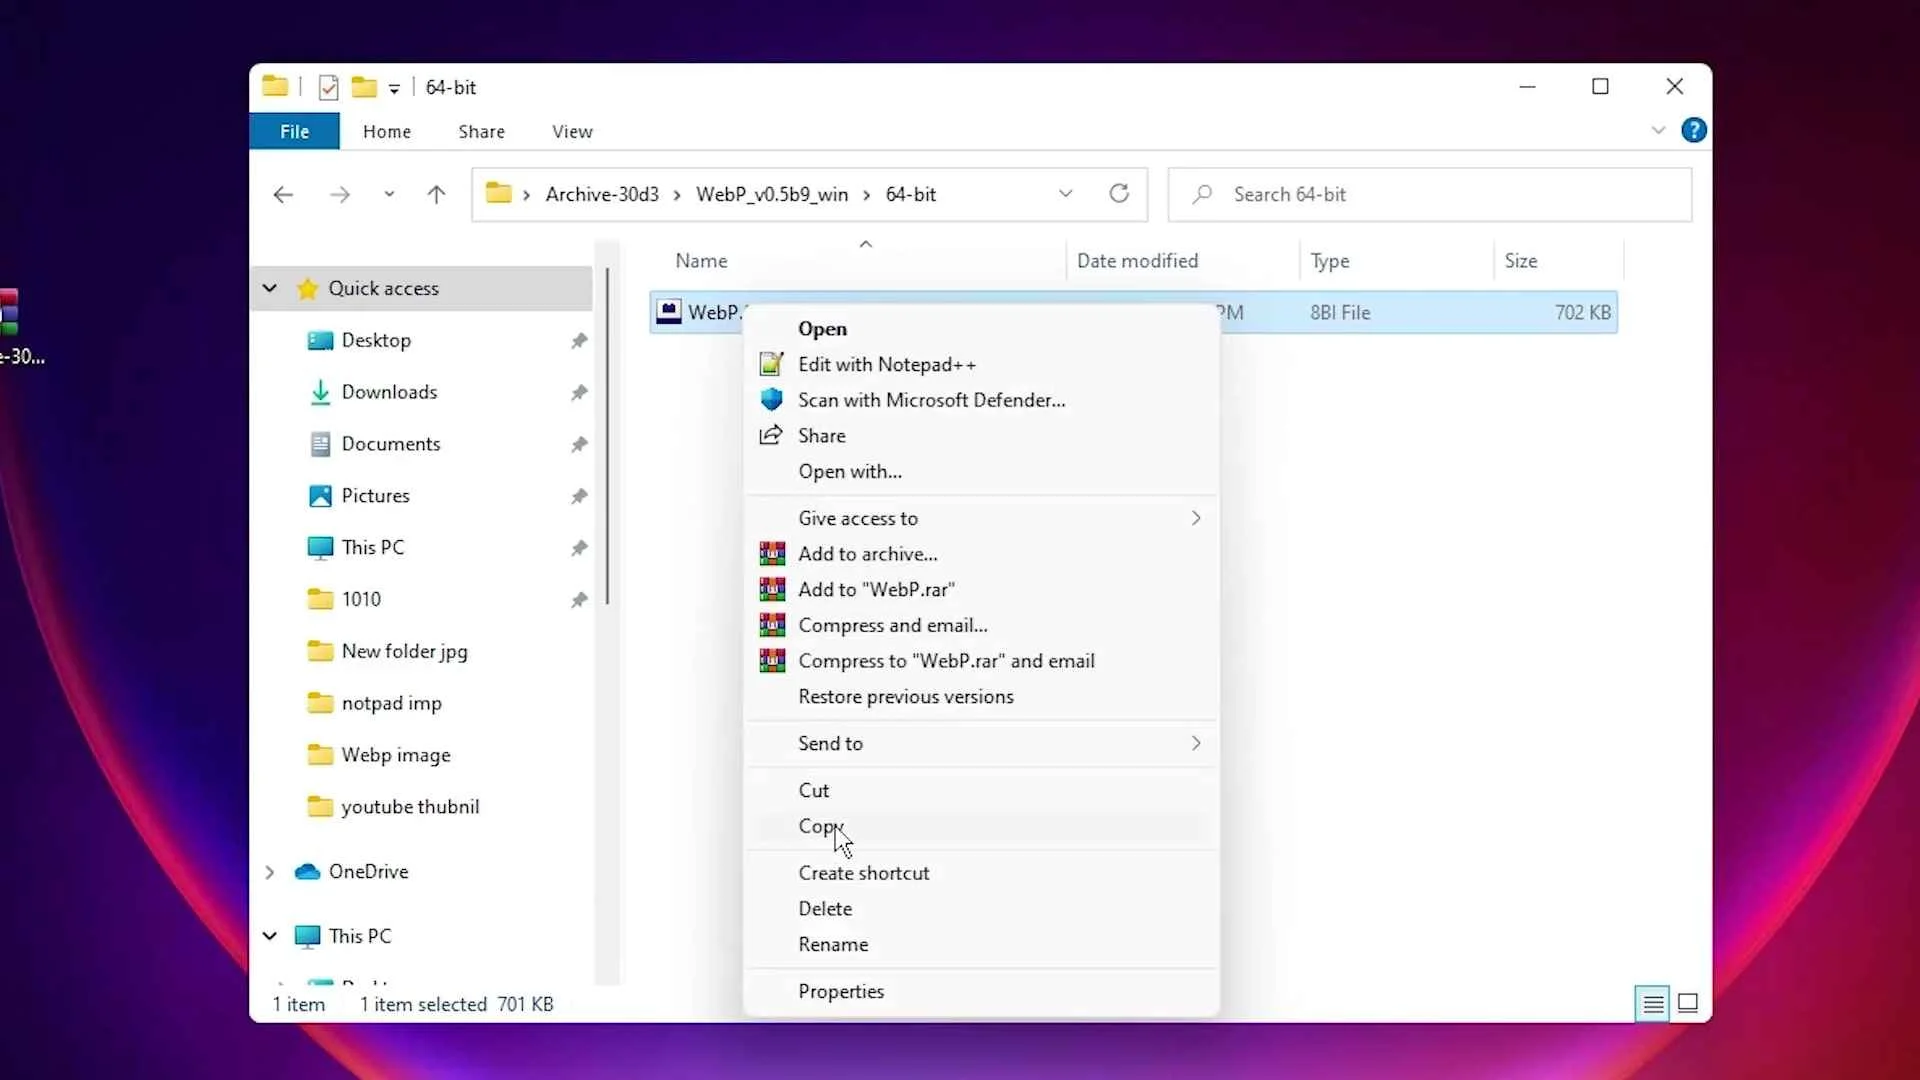Open the recent locations dropdown arrow
This screenshot has width=1920, height=1080.
(389, 195)
